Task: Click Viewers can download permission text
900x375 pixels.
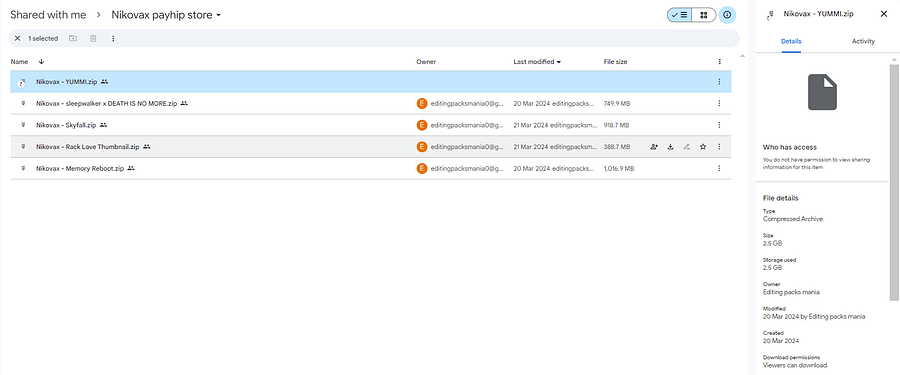Action: tap(795, 365)
